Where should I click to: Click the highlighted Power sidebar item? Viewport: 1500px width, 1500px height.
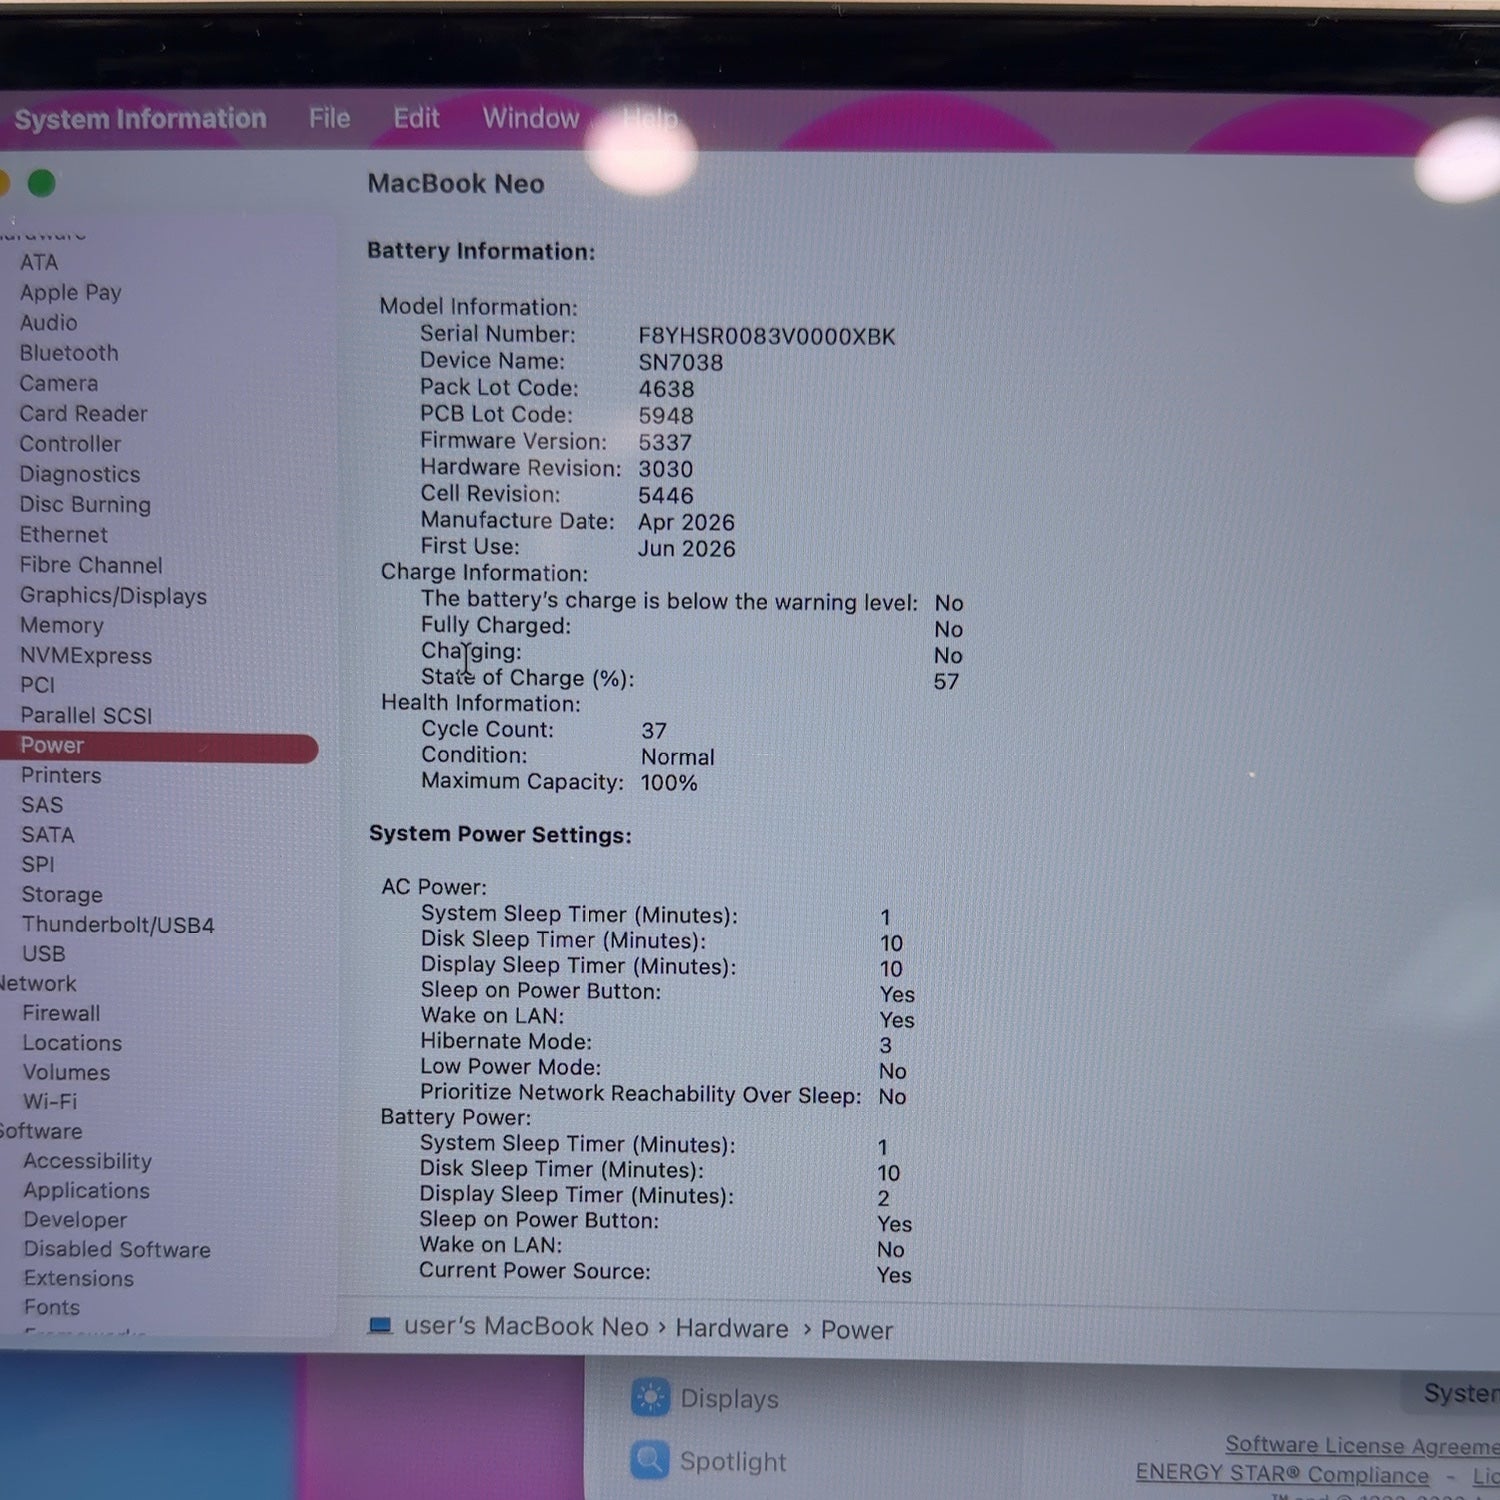158,747
